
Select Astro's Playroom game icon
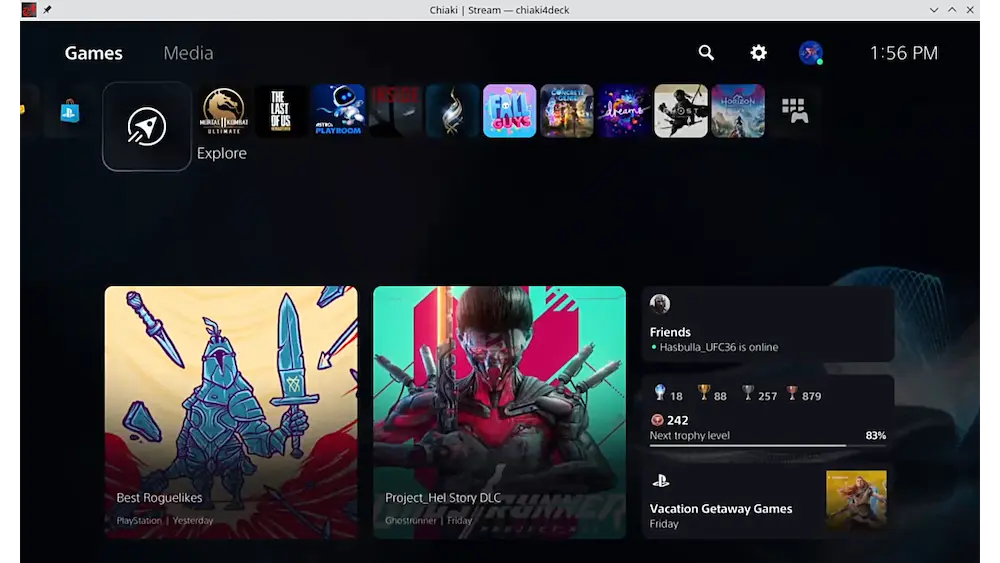[338, 111]
